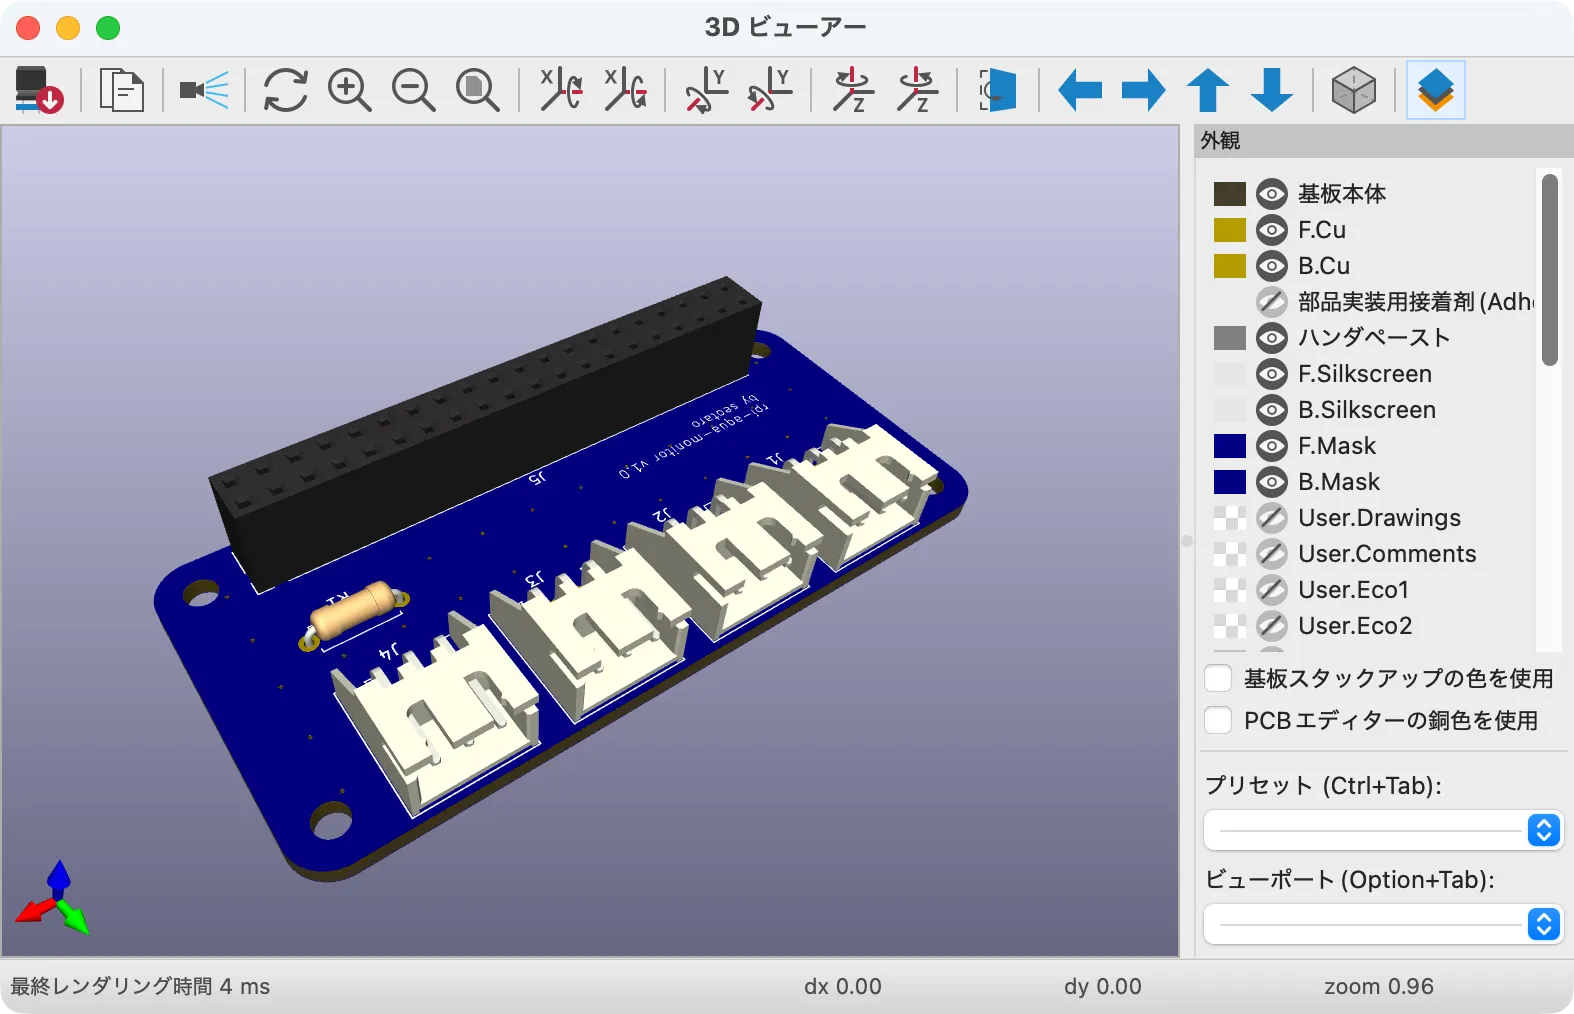
Task: Click the raytracing render camera icon
Action: [x=204, y=90]
